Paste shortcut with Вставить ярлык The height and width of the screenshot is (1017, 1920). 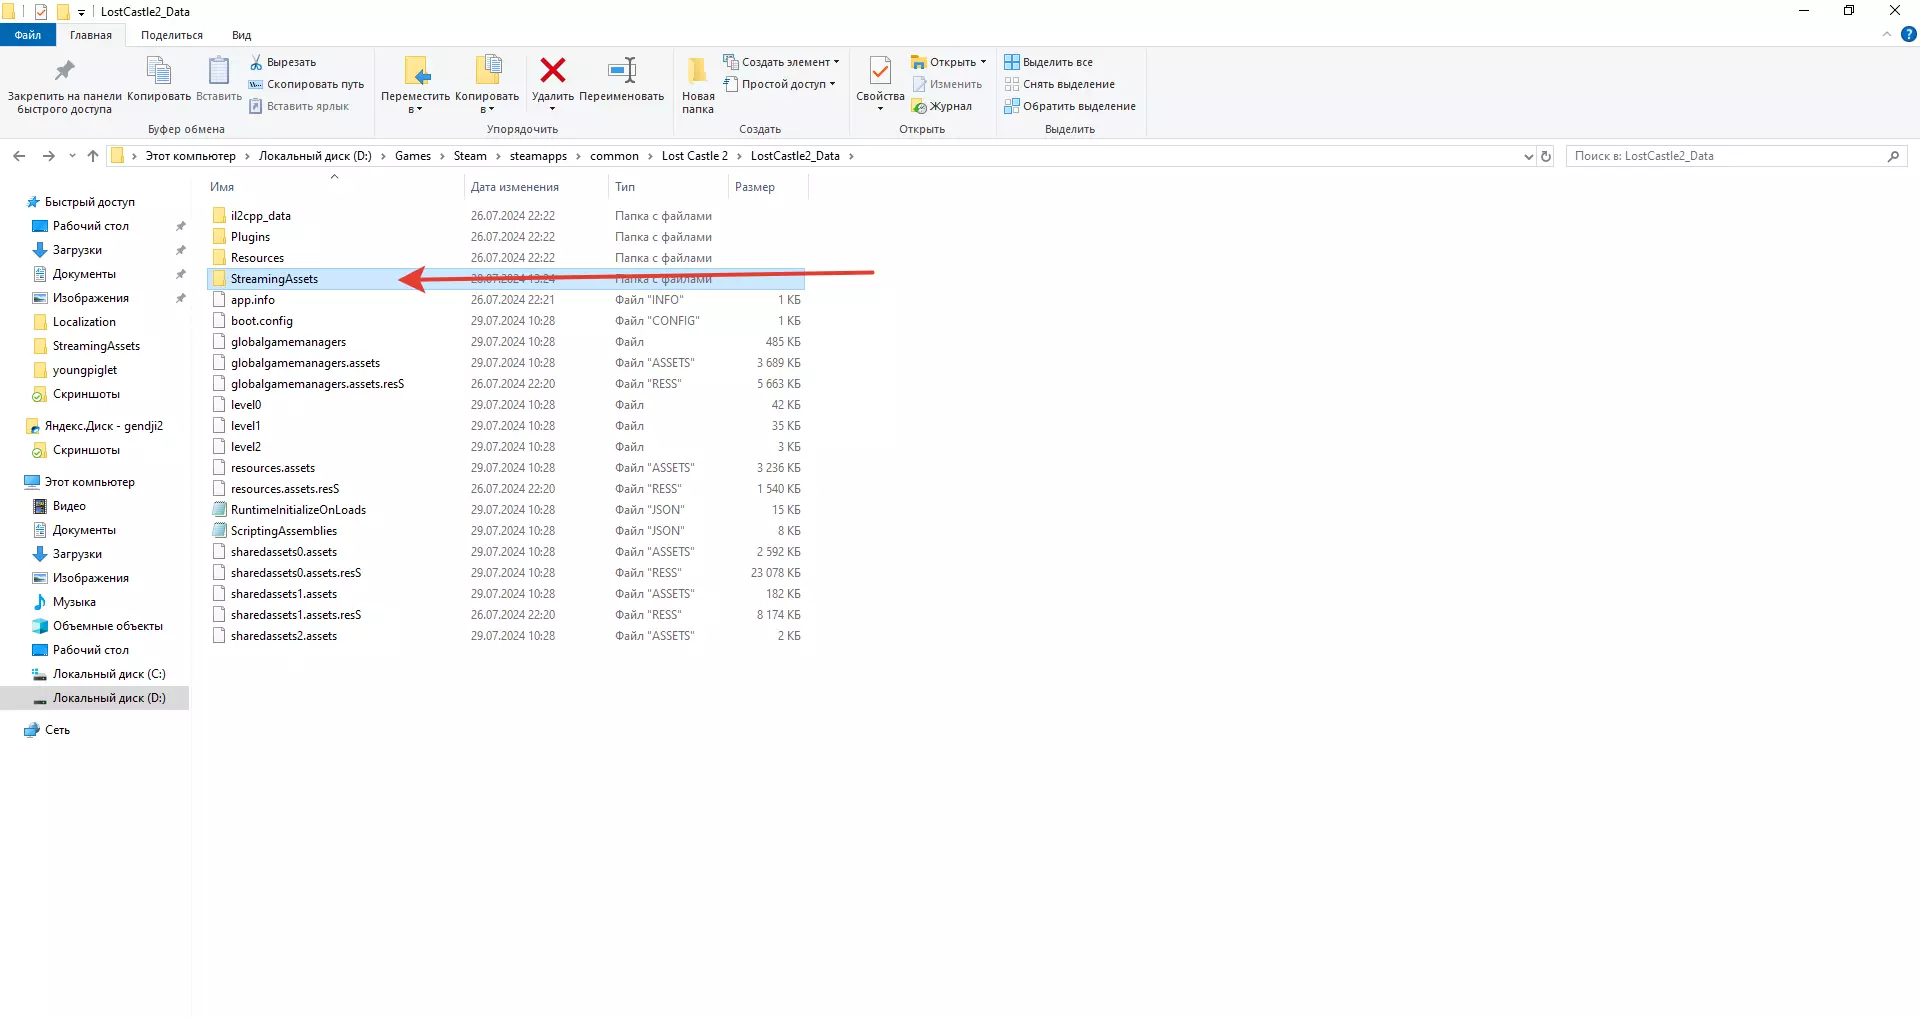(299, 106)
